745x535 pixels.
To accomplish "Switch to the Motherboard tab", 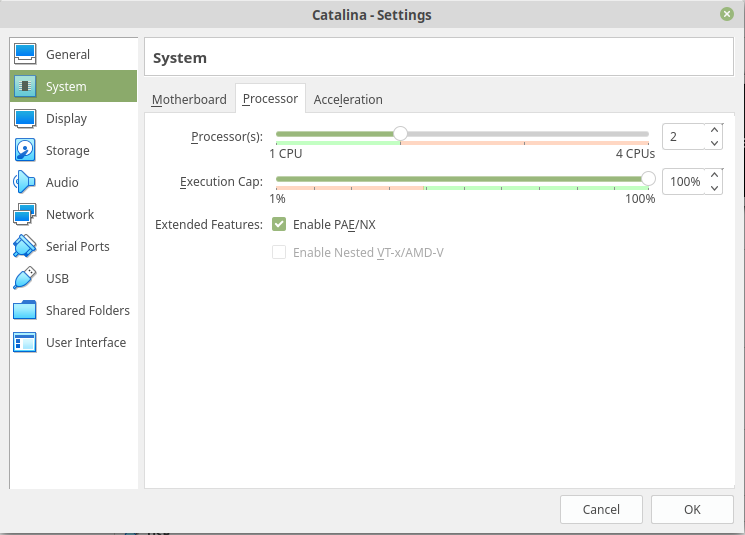I will [x=189, y=99].
